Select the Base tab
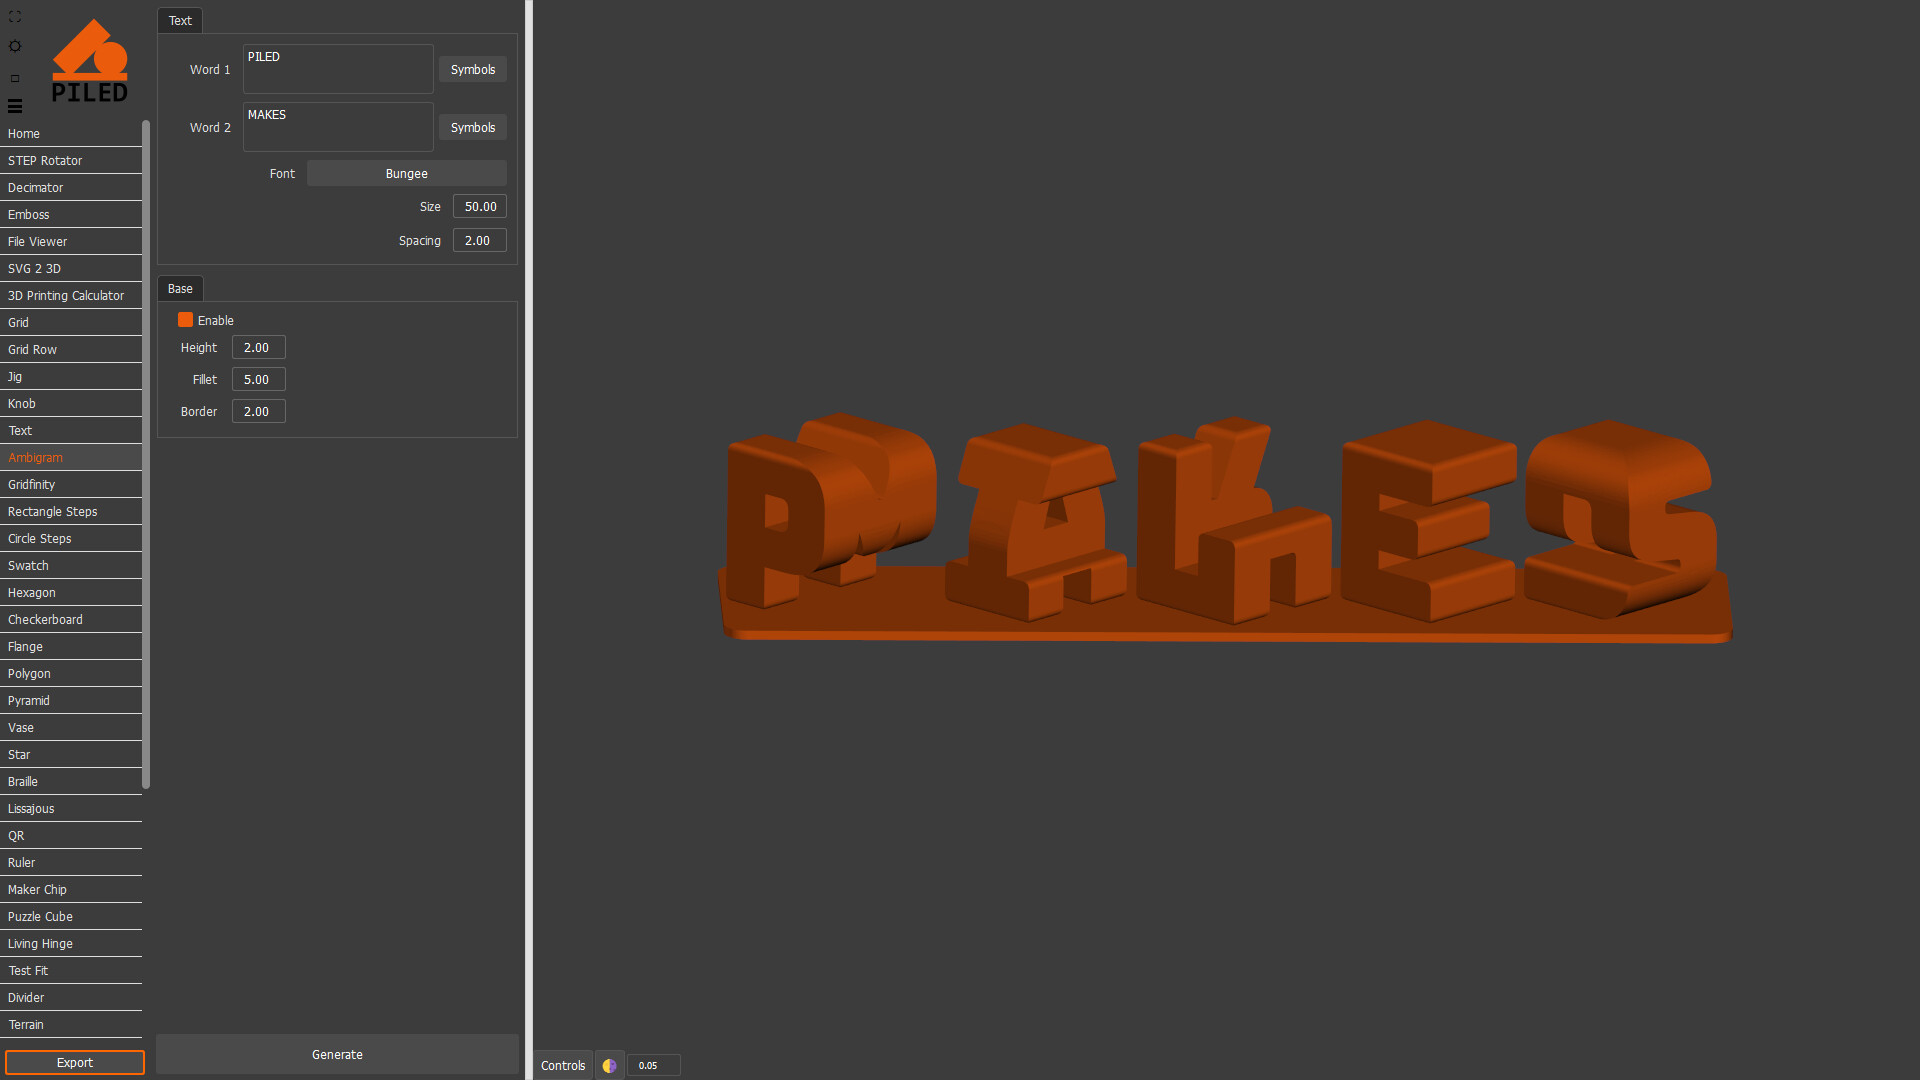The image size is (1920, 1080). pos(180,289)
